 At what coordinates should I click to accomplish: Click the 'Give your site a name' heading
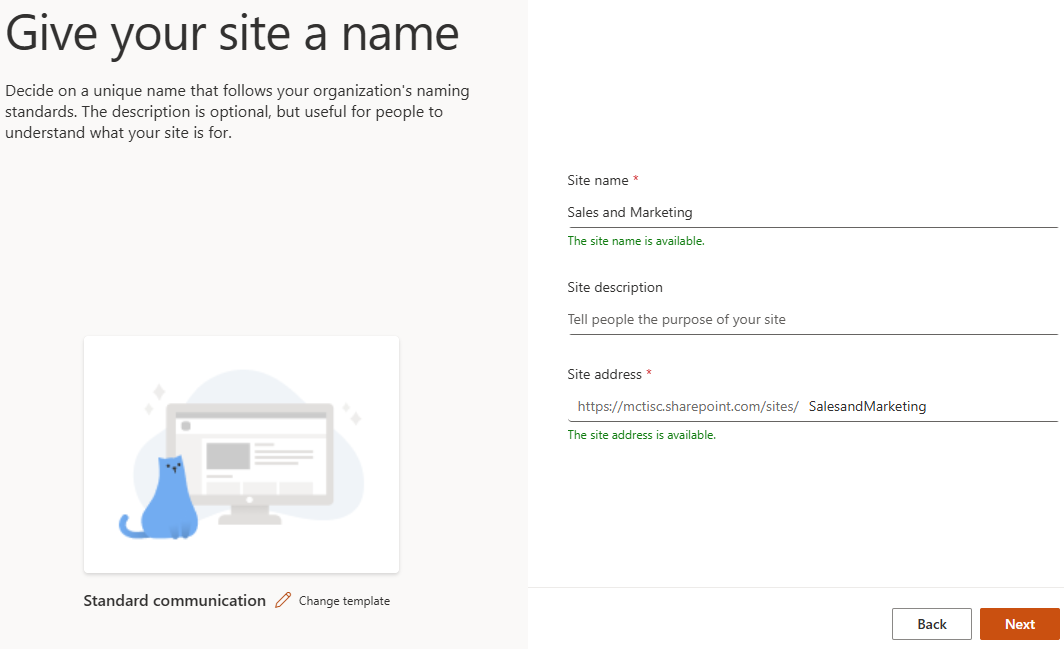[x=232, y=34]
